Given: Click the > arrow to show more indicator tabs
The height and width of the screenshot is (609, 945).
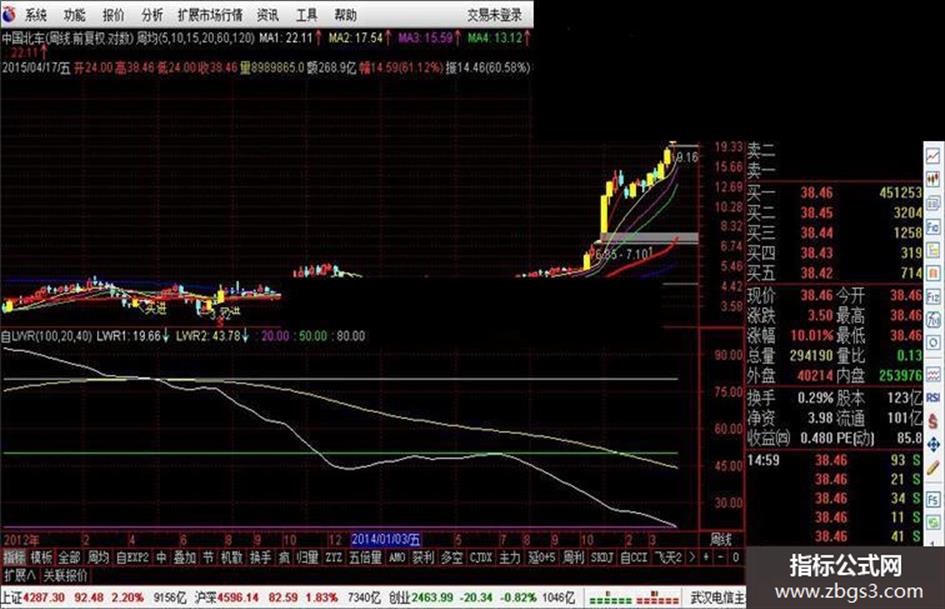Looking at the screenshot, I should click(692, 557).
